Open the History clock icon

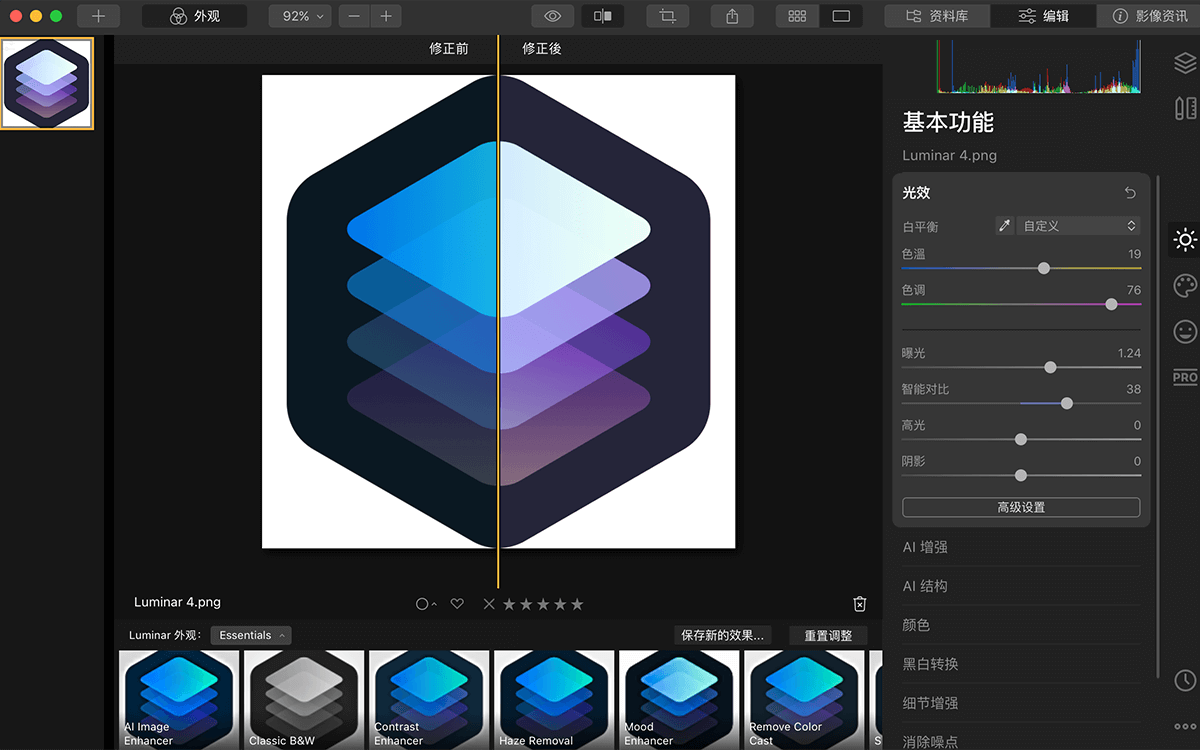pyautogui.click(x=1185, y=680)
